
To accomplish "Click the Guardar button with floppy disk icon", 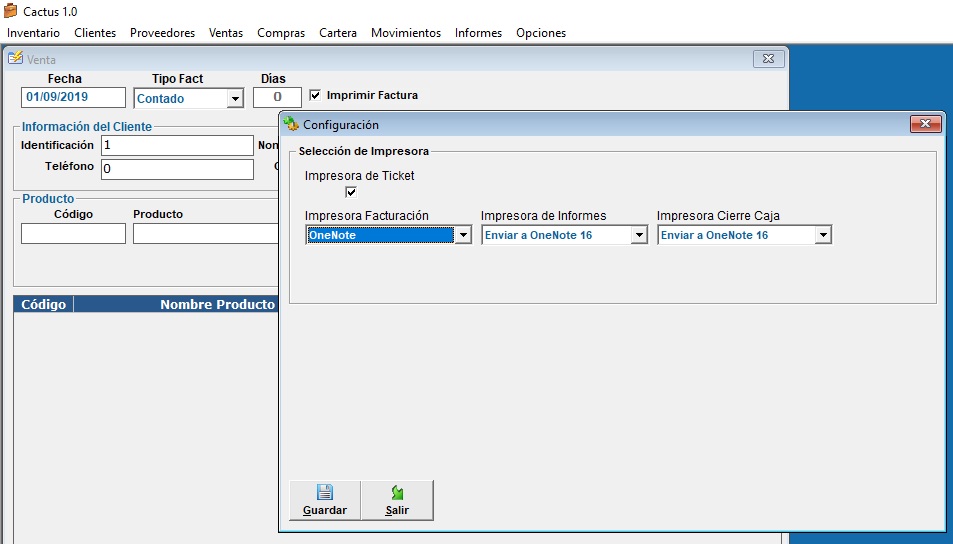I will (x=324, y=500).
